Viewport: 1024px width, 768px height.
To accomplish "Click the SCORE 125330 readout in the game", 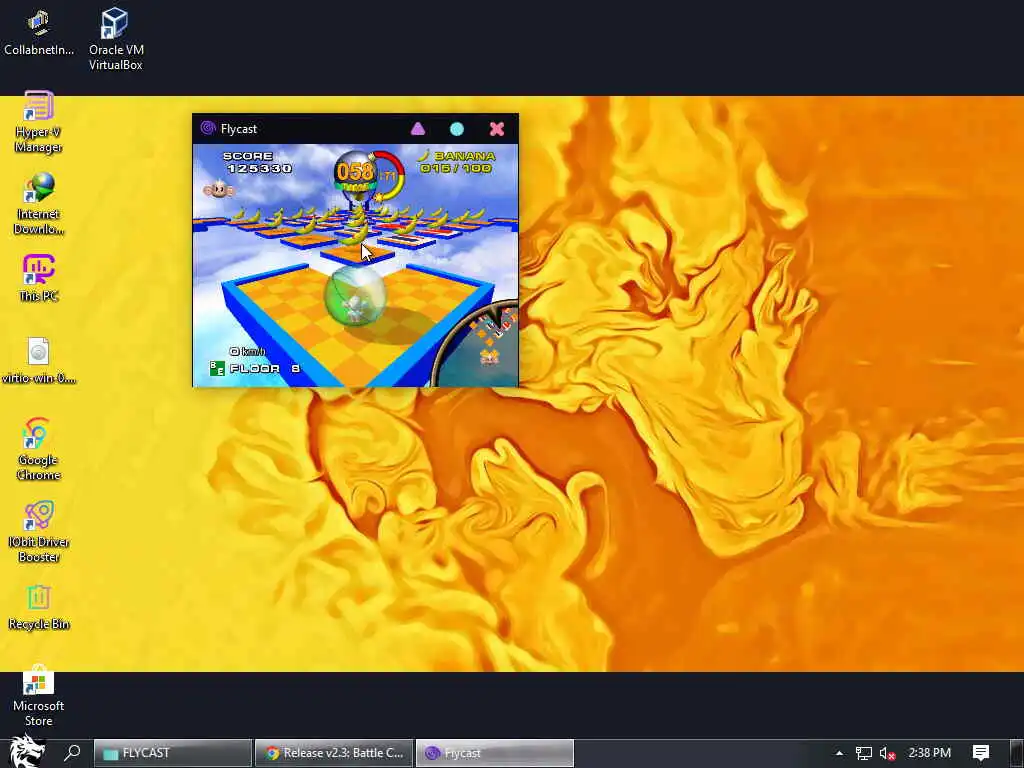I will coord(257,162).
